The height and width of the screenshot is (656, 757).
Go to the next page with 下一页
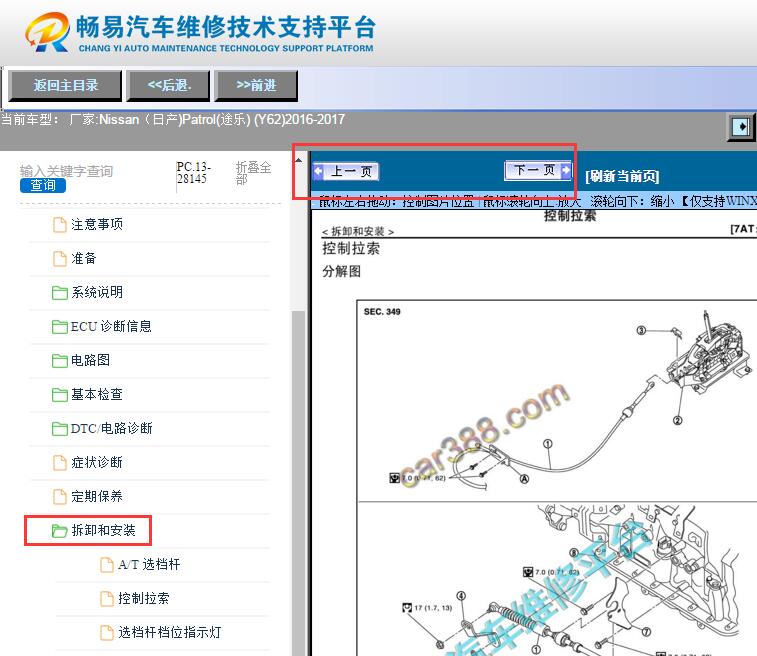point(538,170)
